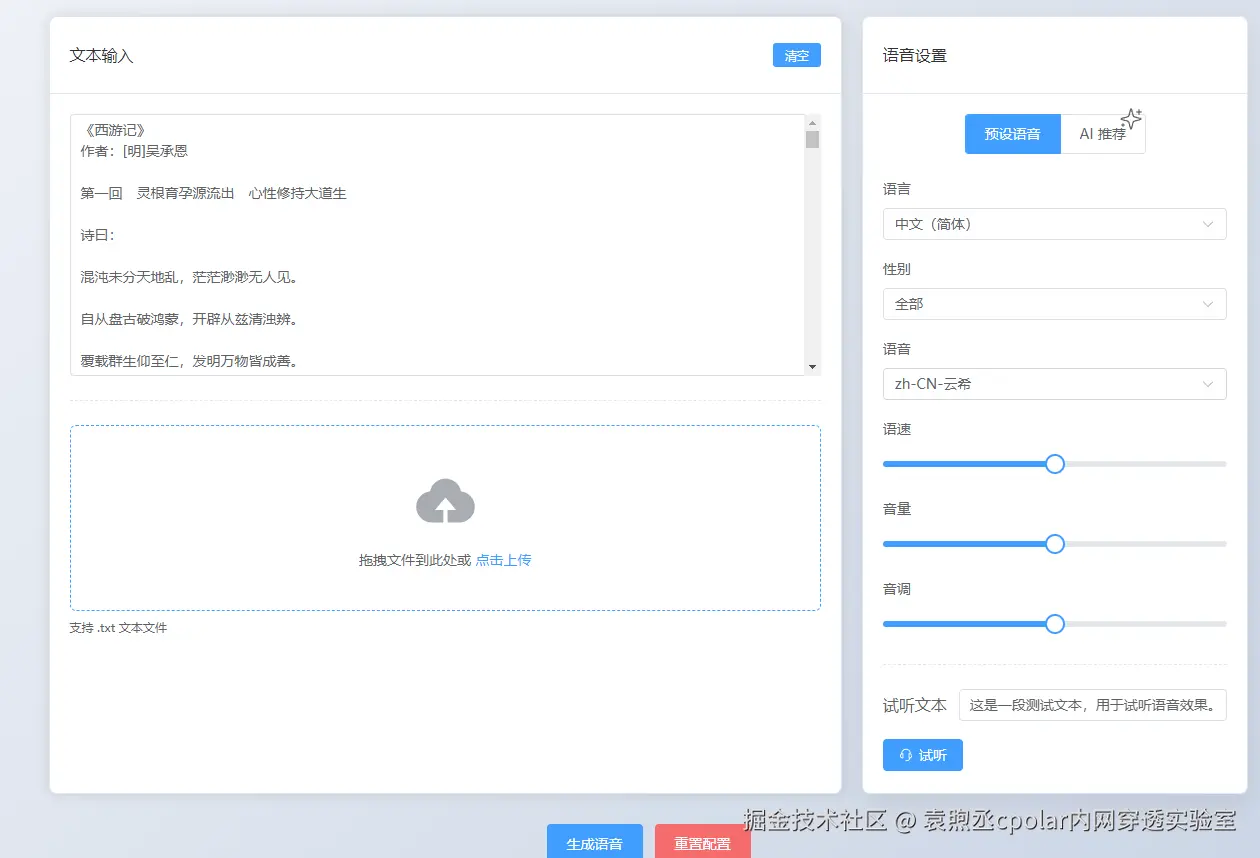Click the scrollbar down arrow in text area
Viewport: 1260px width, 858px height.
812,367
